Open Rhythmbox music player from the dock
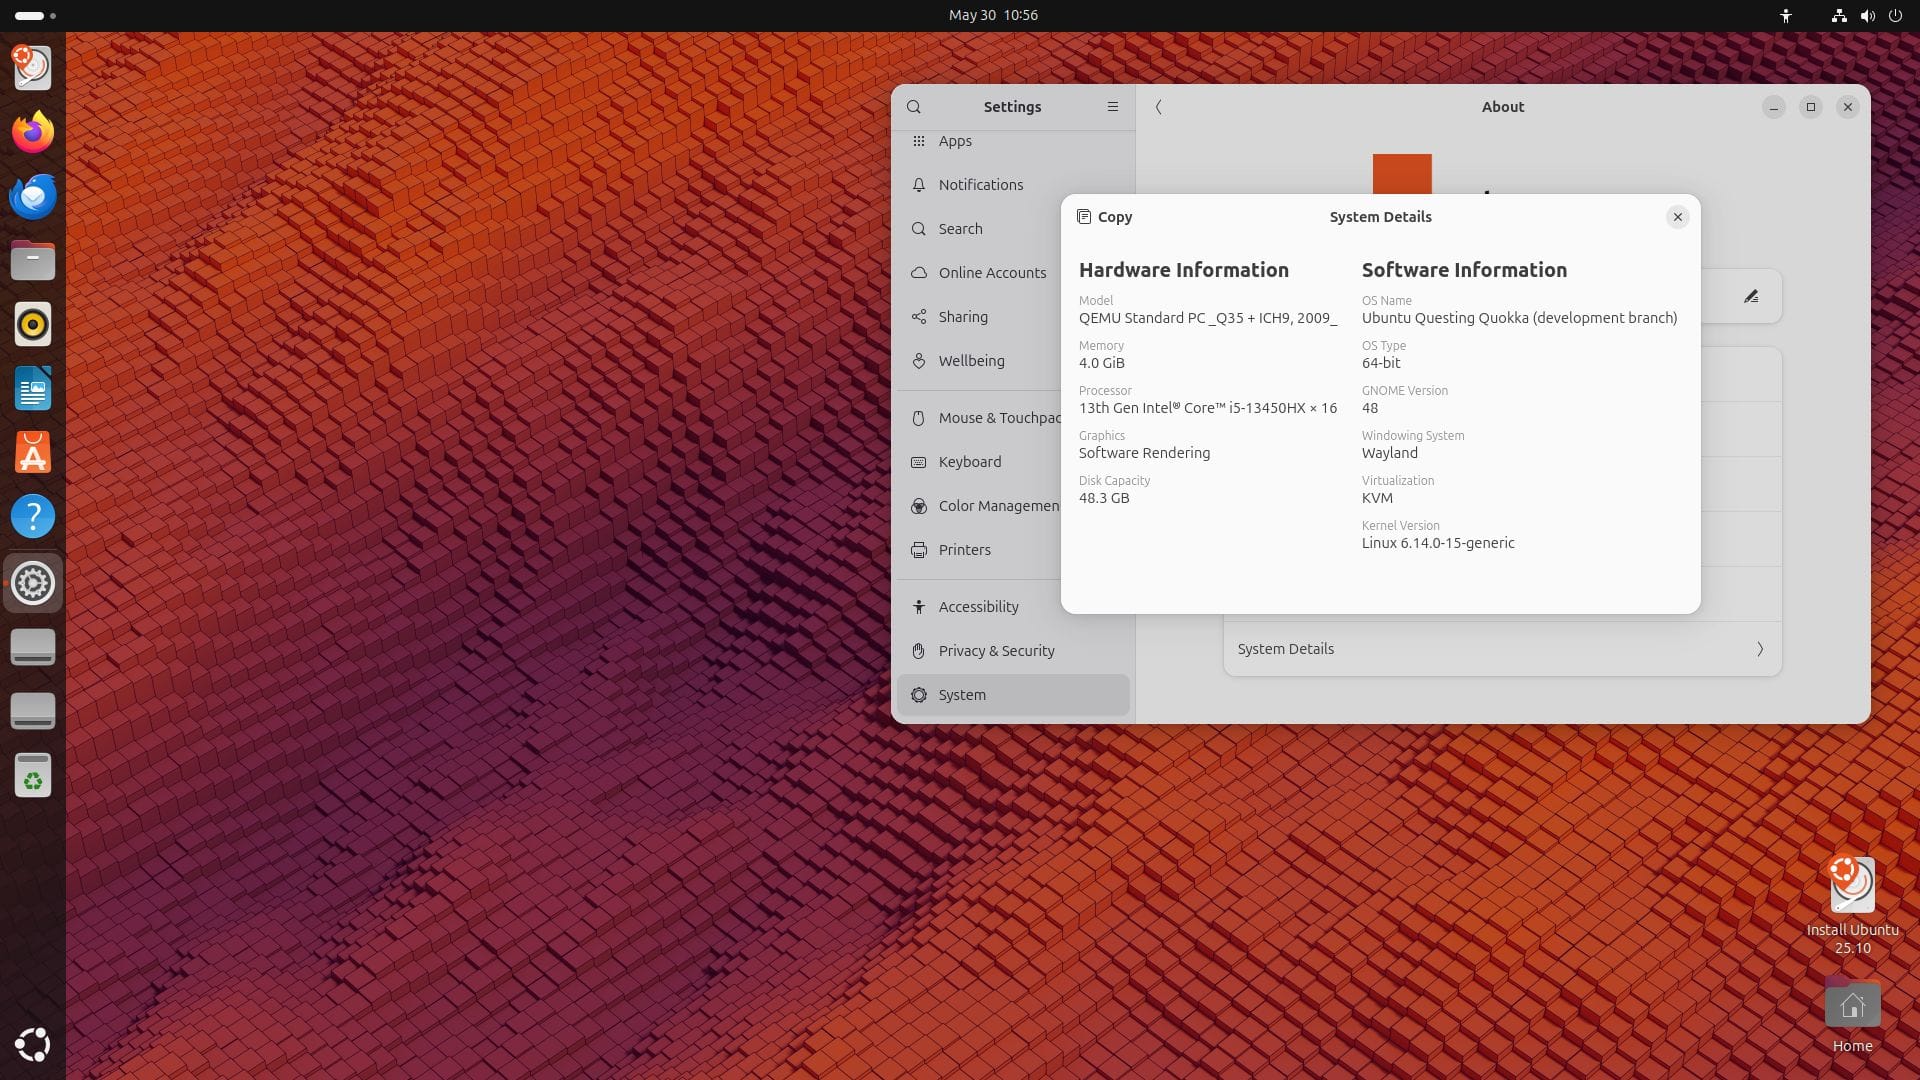 pos(33,324)
